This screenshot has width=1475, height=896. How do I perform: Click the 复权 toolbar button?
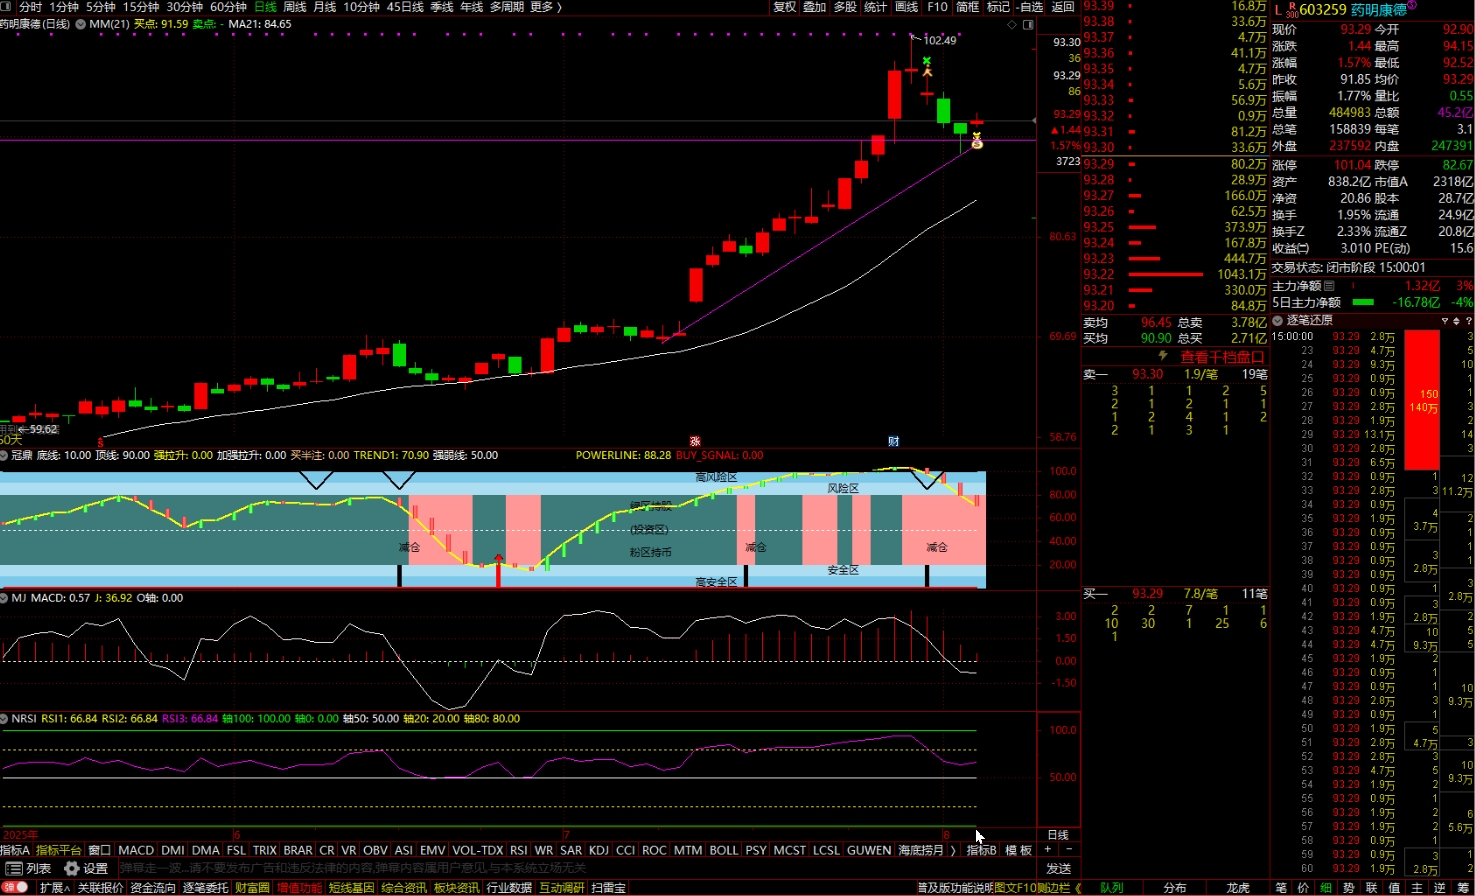click(785, 7)
